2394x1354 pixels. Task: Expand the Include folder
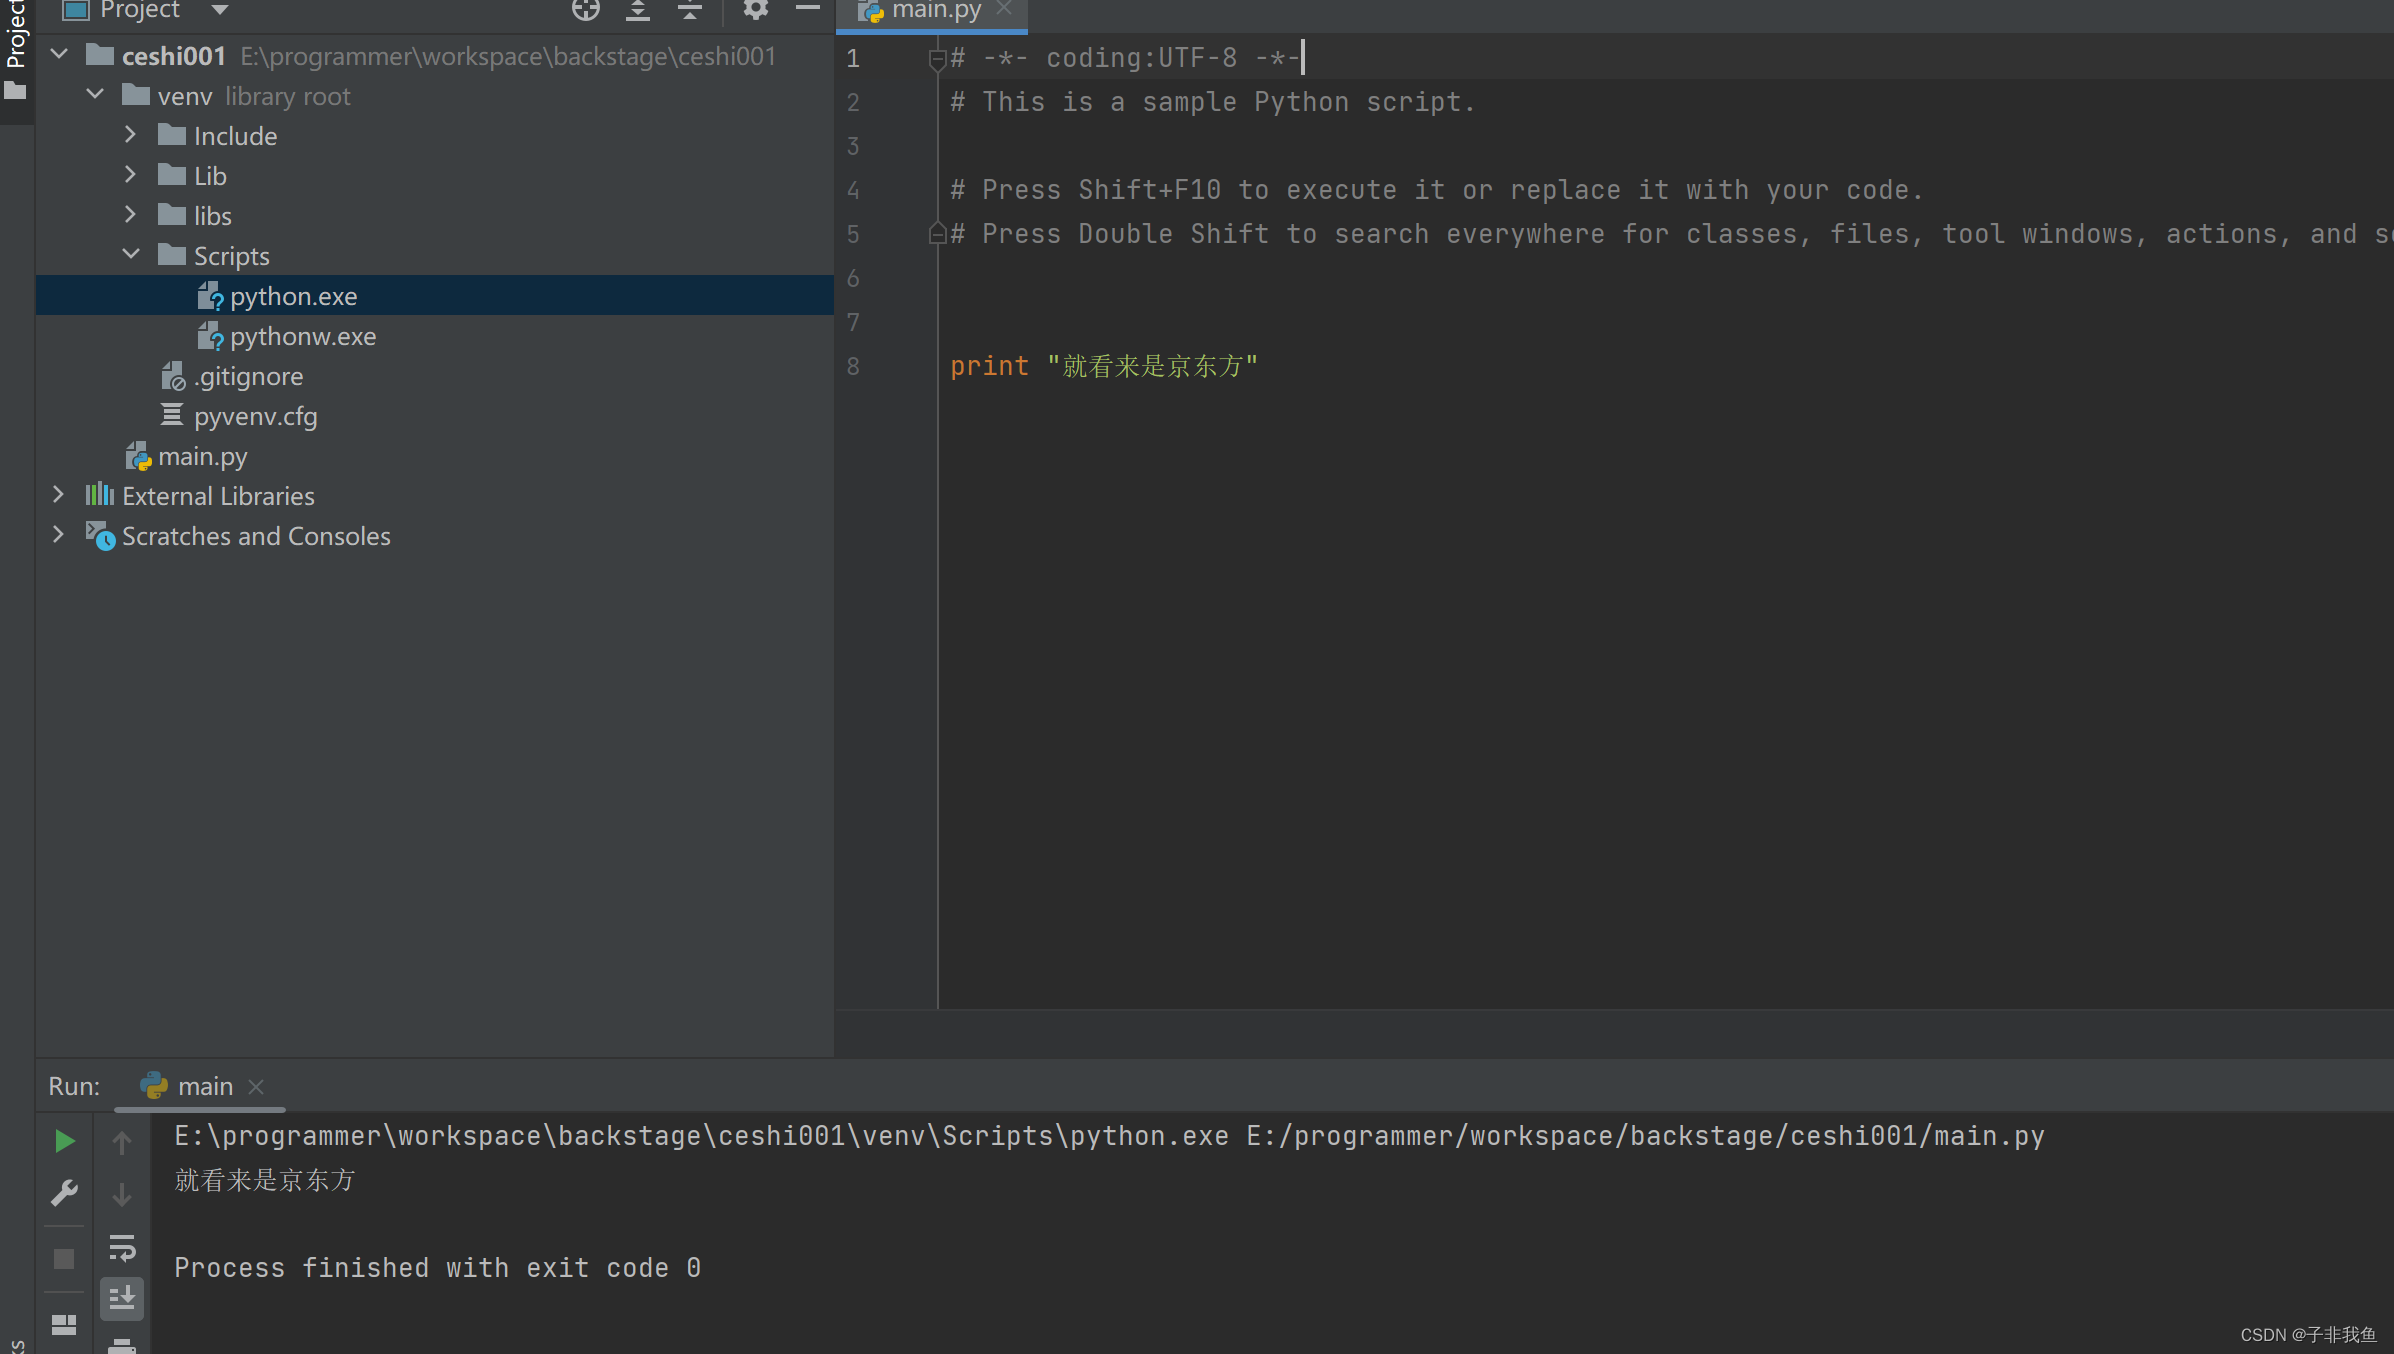(x=130, y=135)
